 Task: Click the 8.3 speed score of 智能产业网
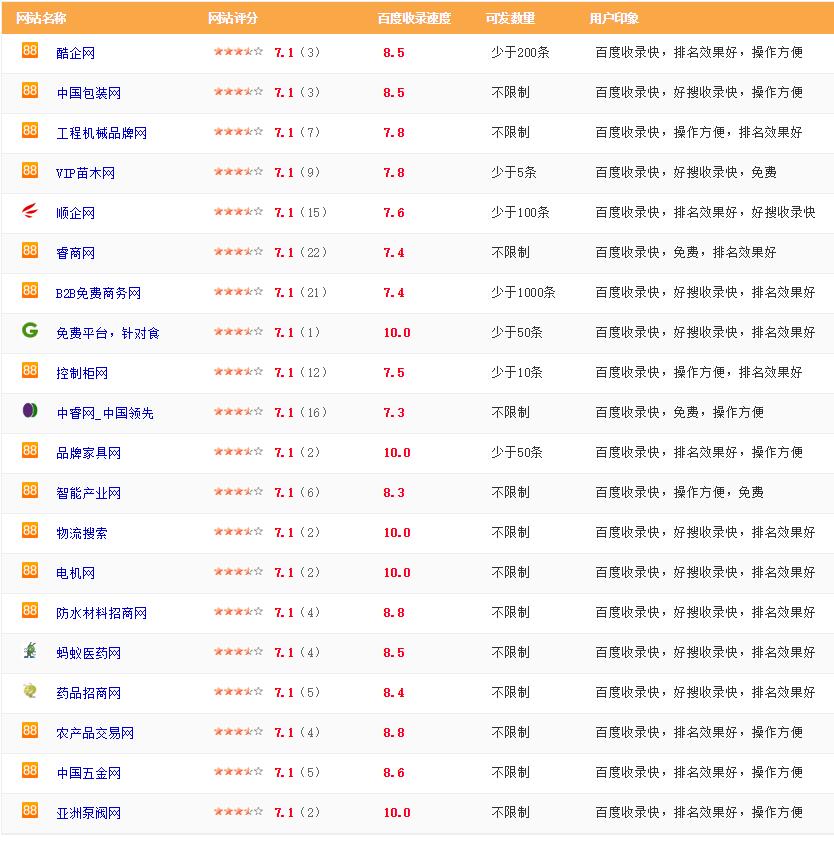pyautogui.click(x=394, y=493)
